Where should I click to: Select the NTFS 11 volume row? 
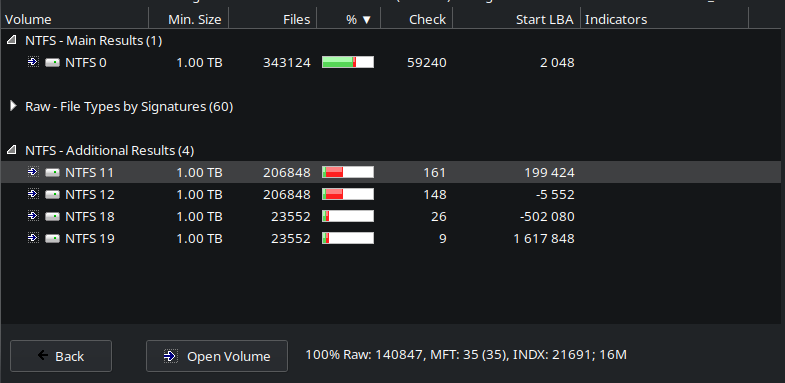tap(391, 172)
